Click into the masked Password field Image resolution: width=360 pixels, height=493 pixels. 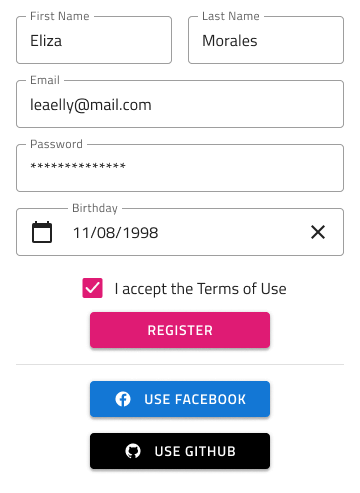point(180,168)
